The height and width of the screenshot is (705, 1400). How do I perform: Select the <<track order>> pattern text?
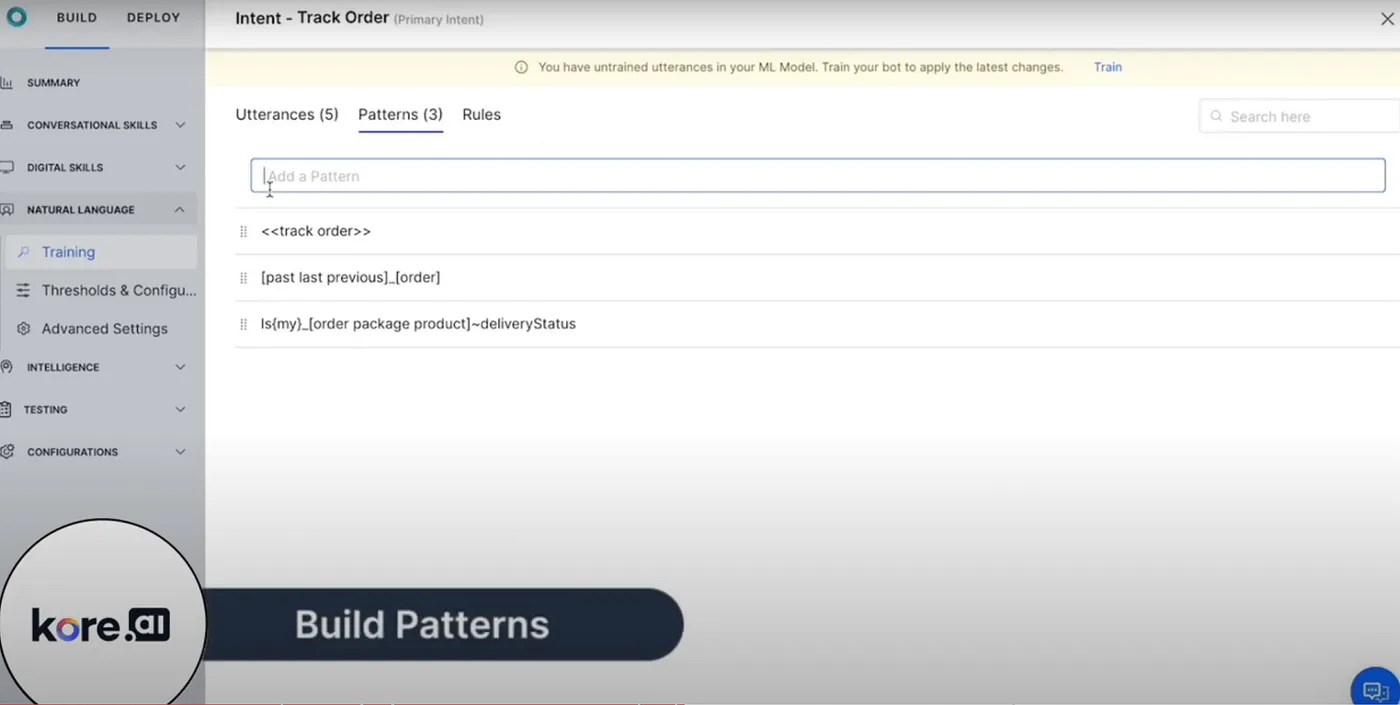pyautogui.click(x=316, y=231)
